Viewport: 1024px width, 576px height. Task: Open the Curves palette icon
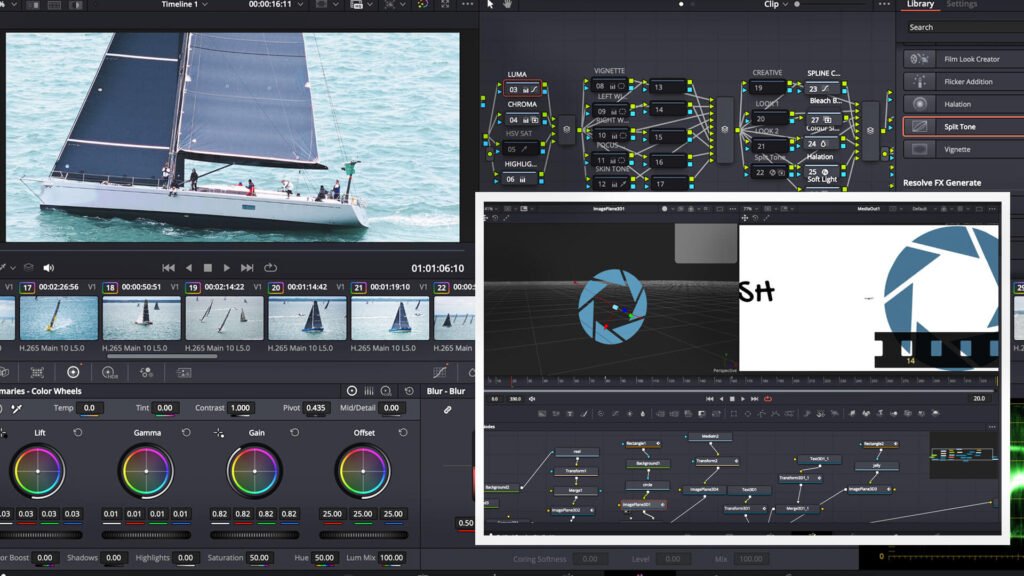440,372
